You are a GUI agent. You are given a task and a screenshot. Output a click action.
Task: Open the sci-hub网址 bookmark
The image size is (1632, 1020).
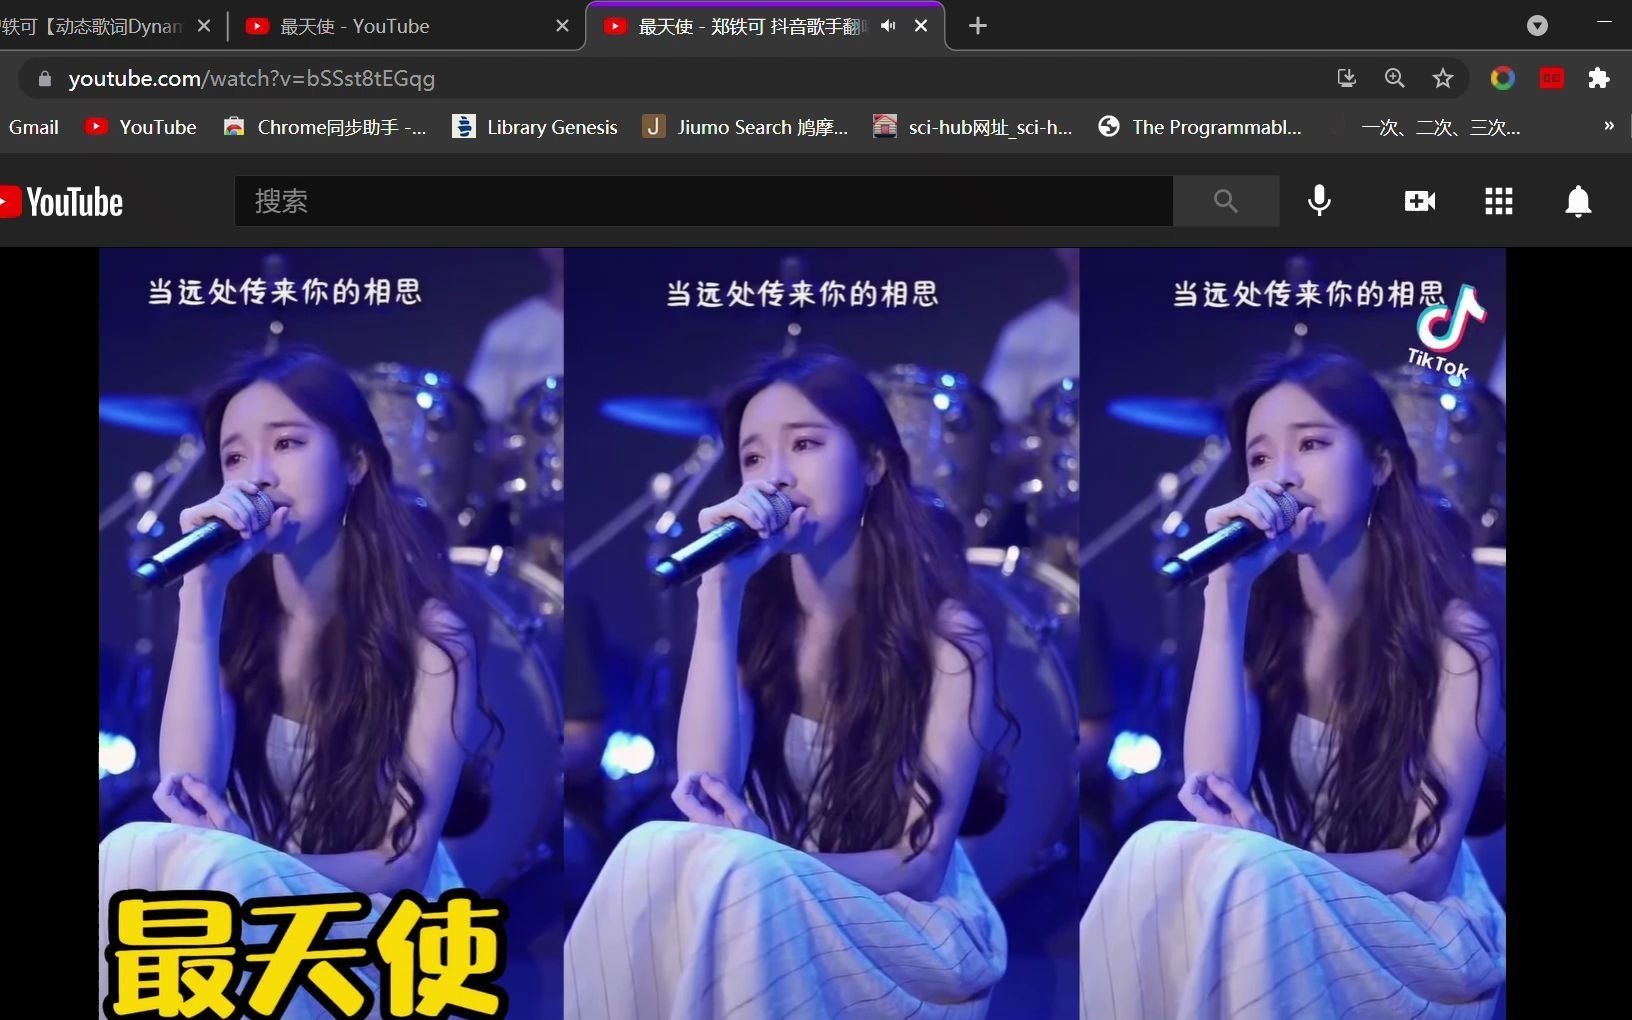coord(974,127)
